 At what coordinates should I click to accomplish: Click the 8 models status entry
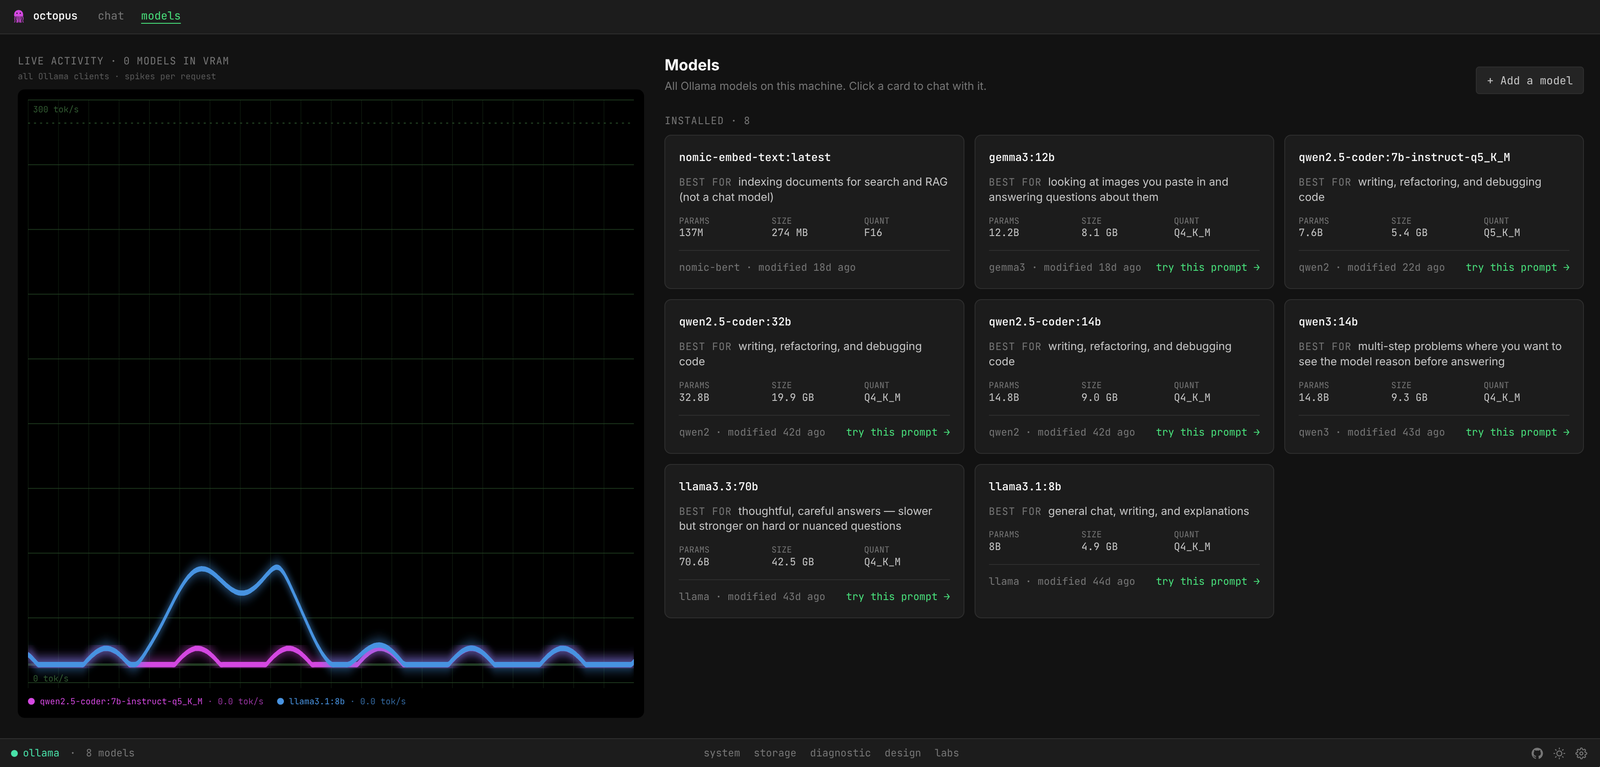tap(110, 753)
